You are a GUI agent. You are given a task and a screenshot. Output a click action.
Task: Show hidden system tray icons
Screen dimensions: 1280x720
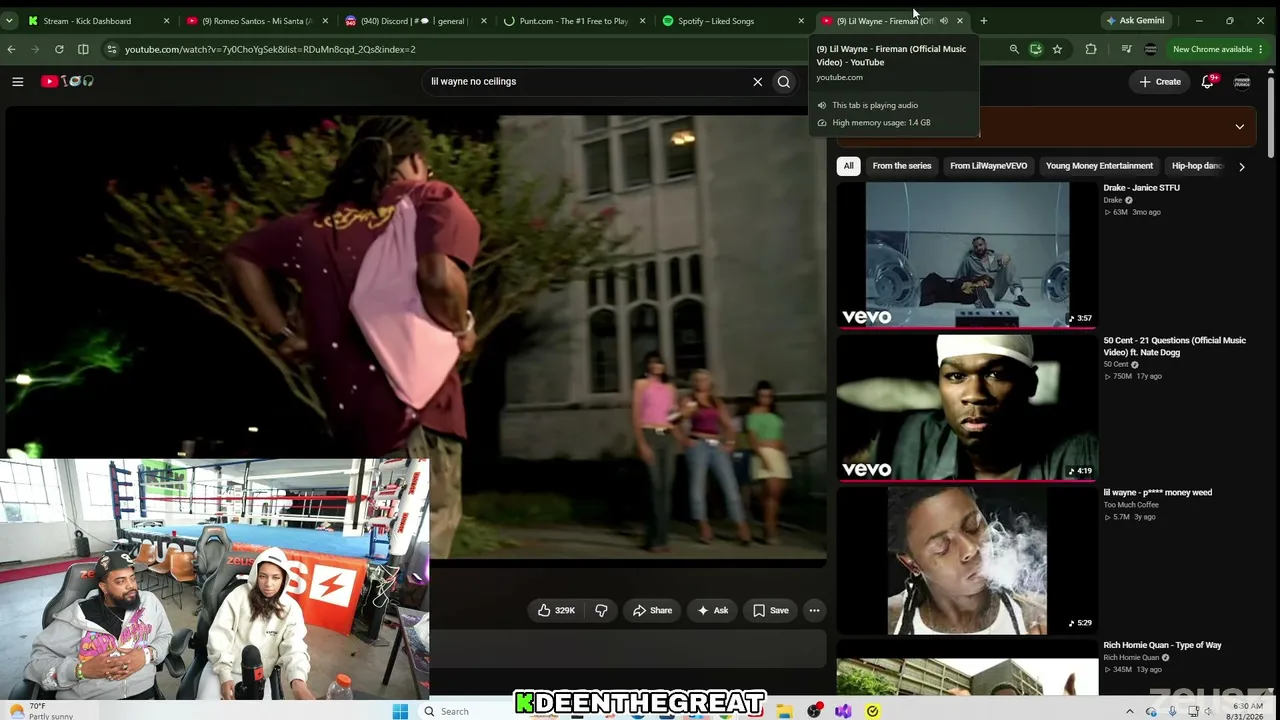1130,711
